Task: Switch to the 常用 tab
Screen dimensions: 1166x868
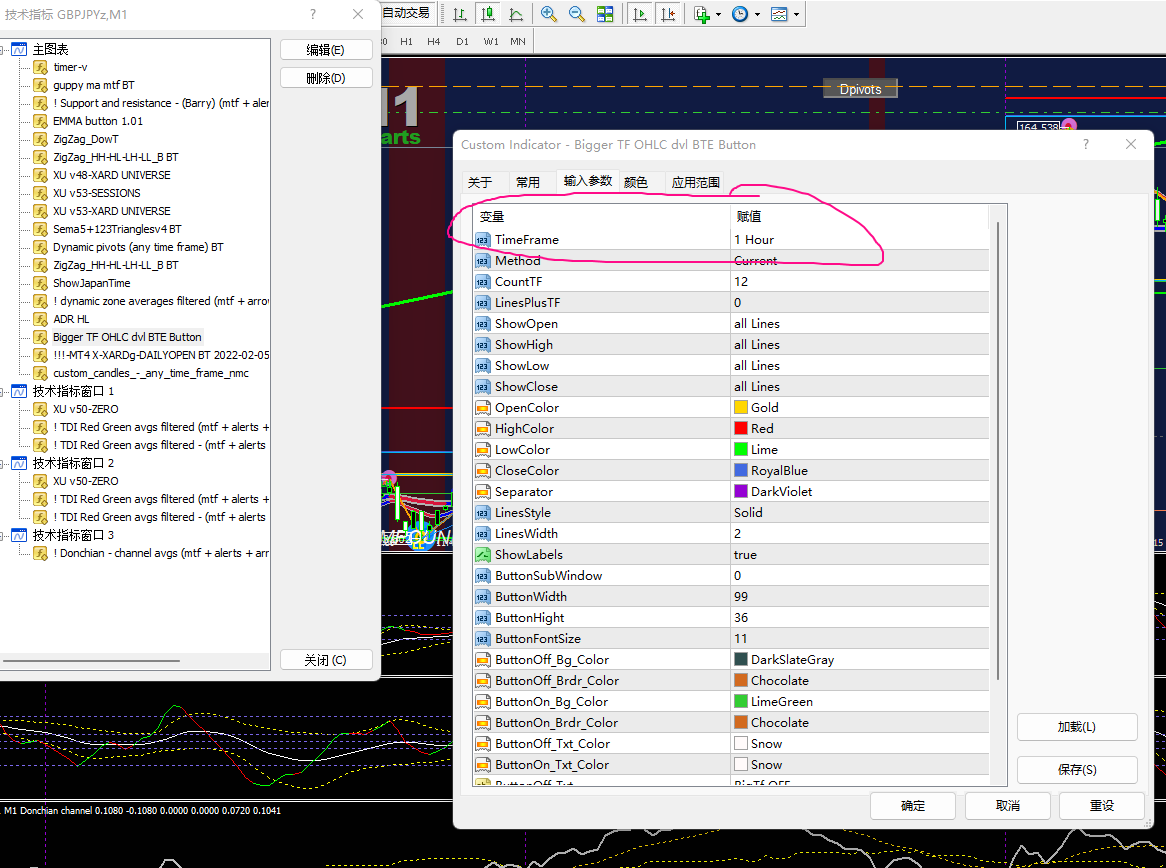Action: pyautogui.click(x=528, y=182)
